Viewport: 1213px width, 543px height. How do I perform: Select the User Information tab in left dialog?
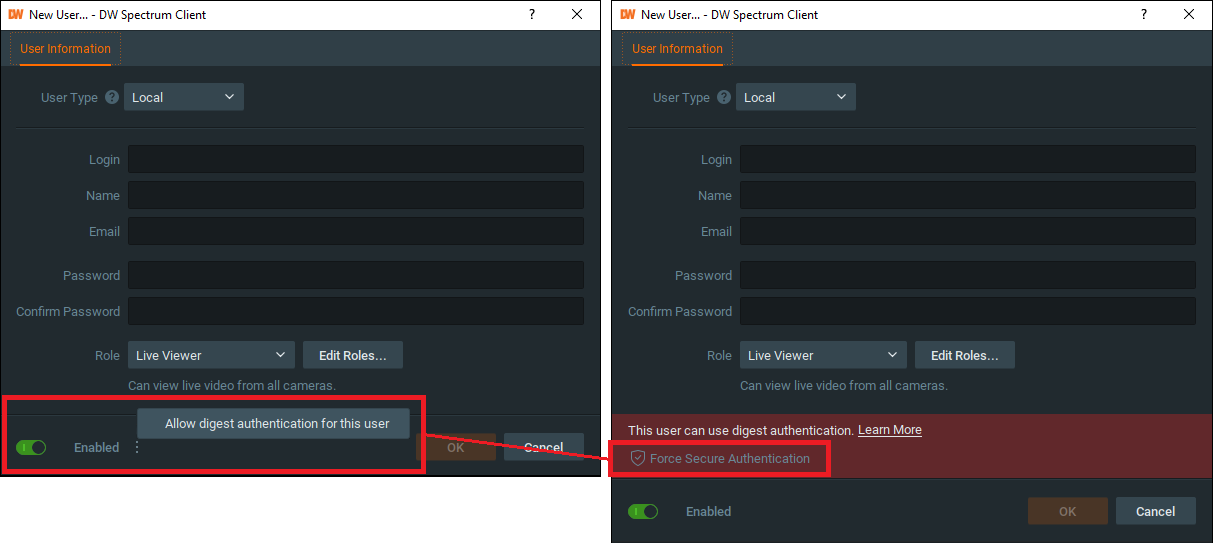pos(65,48)
